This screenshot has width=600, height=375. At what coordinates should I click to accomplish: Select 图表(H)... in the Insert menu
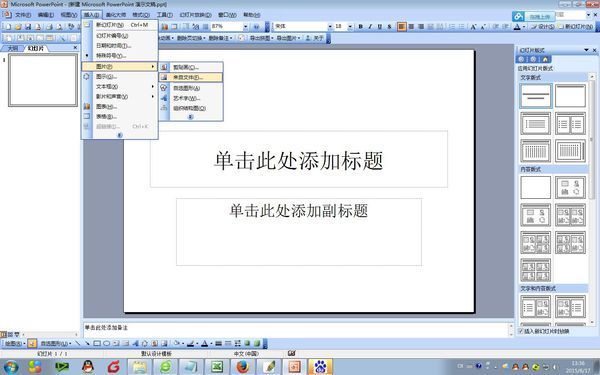(120, 106)
